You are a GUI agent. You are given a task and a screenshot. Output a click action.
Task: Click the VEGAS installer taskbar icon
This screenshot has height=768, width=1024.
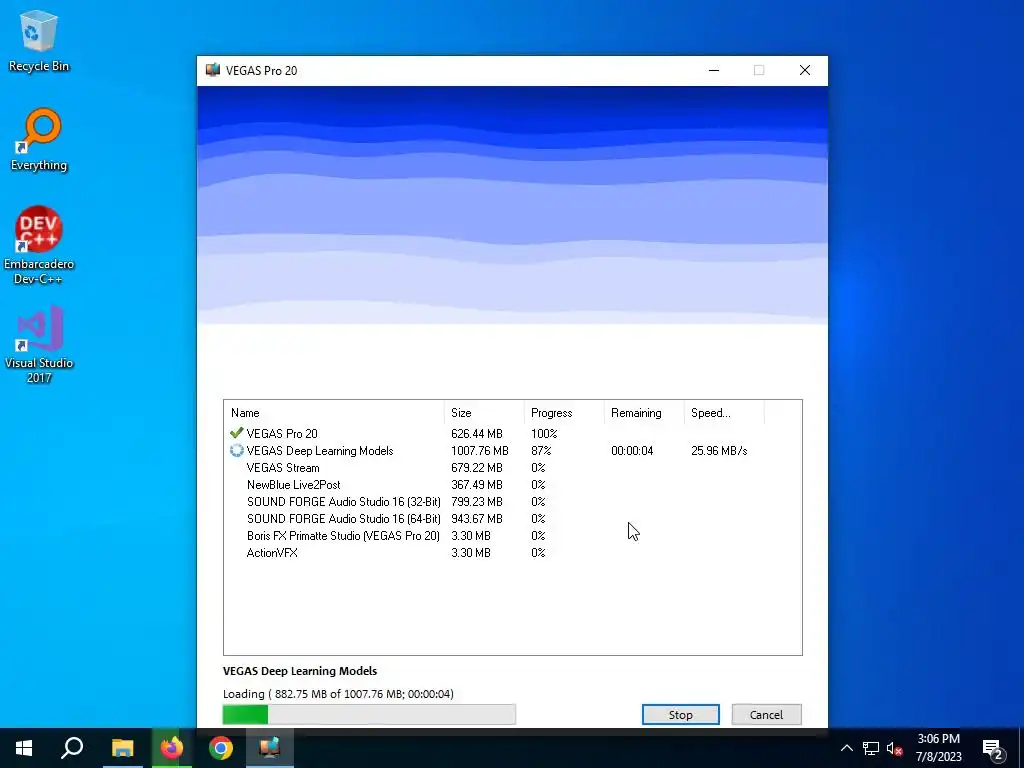pyautogui.click(x=270, y=748)
